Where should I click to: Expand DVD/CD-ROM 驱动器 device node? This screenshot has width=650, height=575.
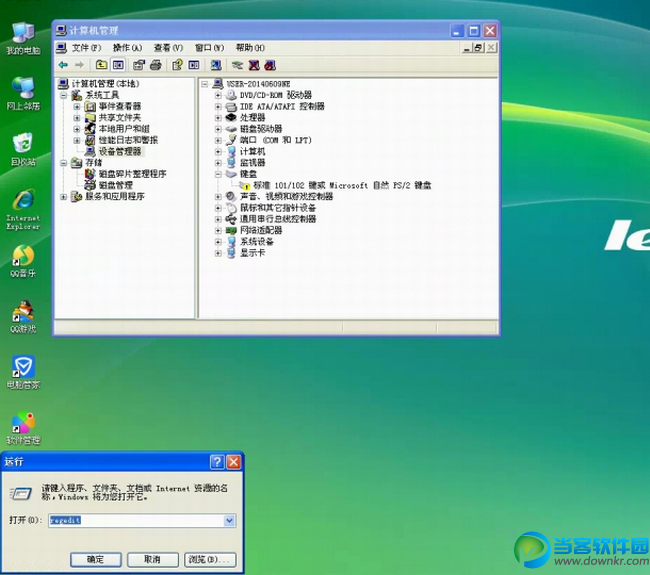[x=218, y=95]
